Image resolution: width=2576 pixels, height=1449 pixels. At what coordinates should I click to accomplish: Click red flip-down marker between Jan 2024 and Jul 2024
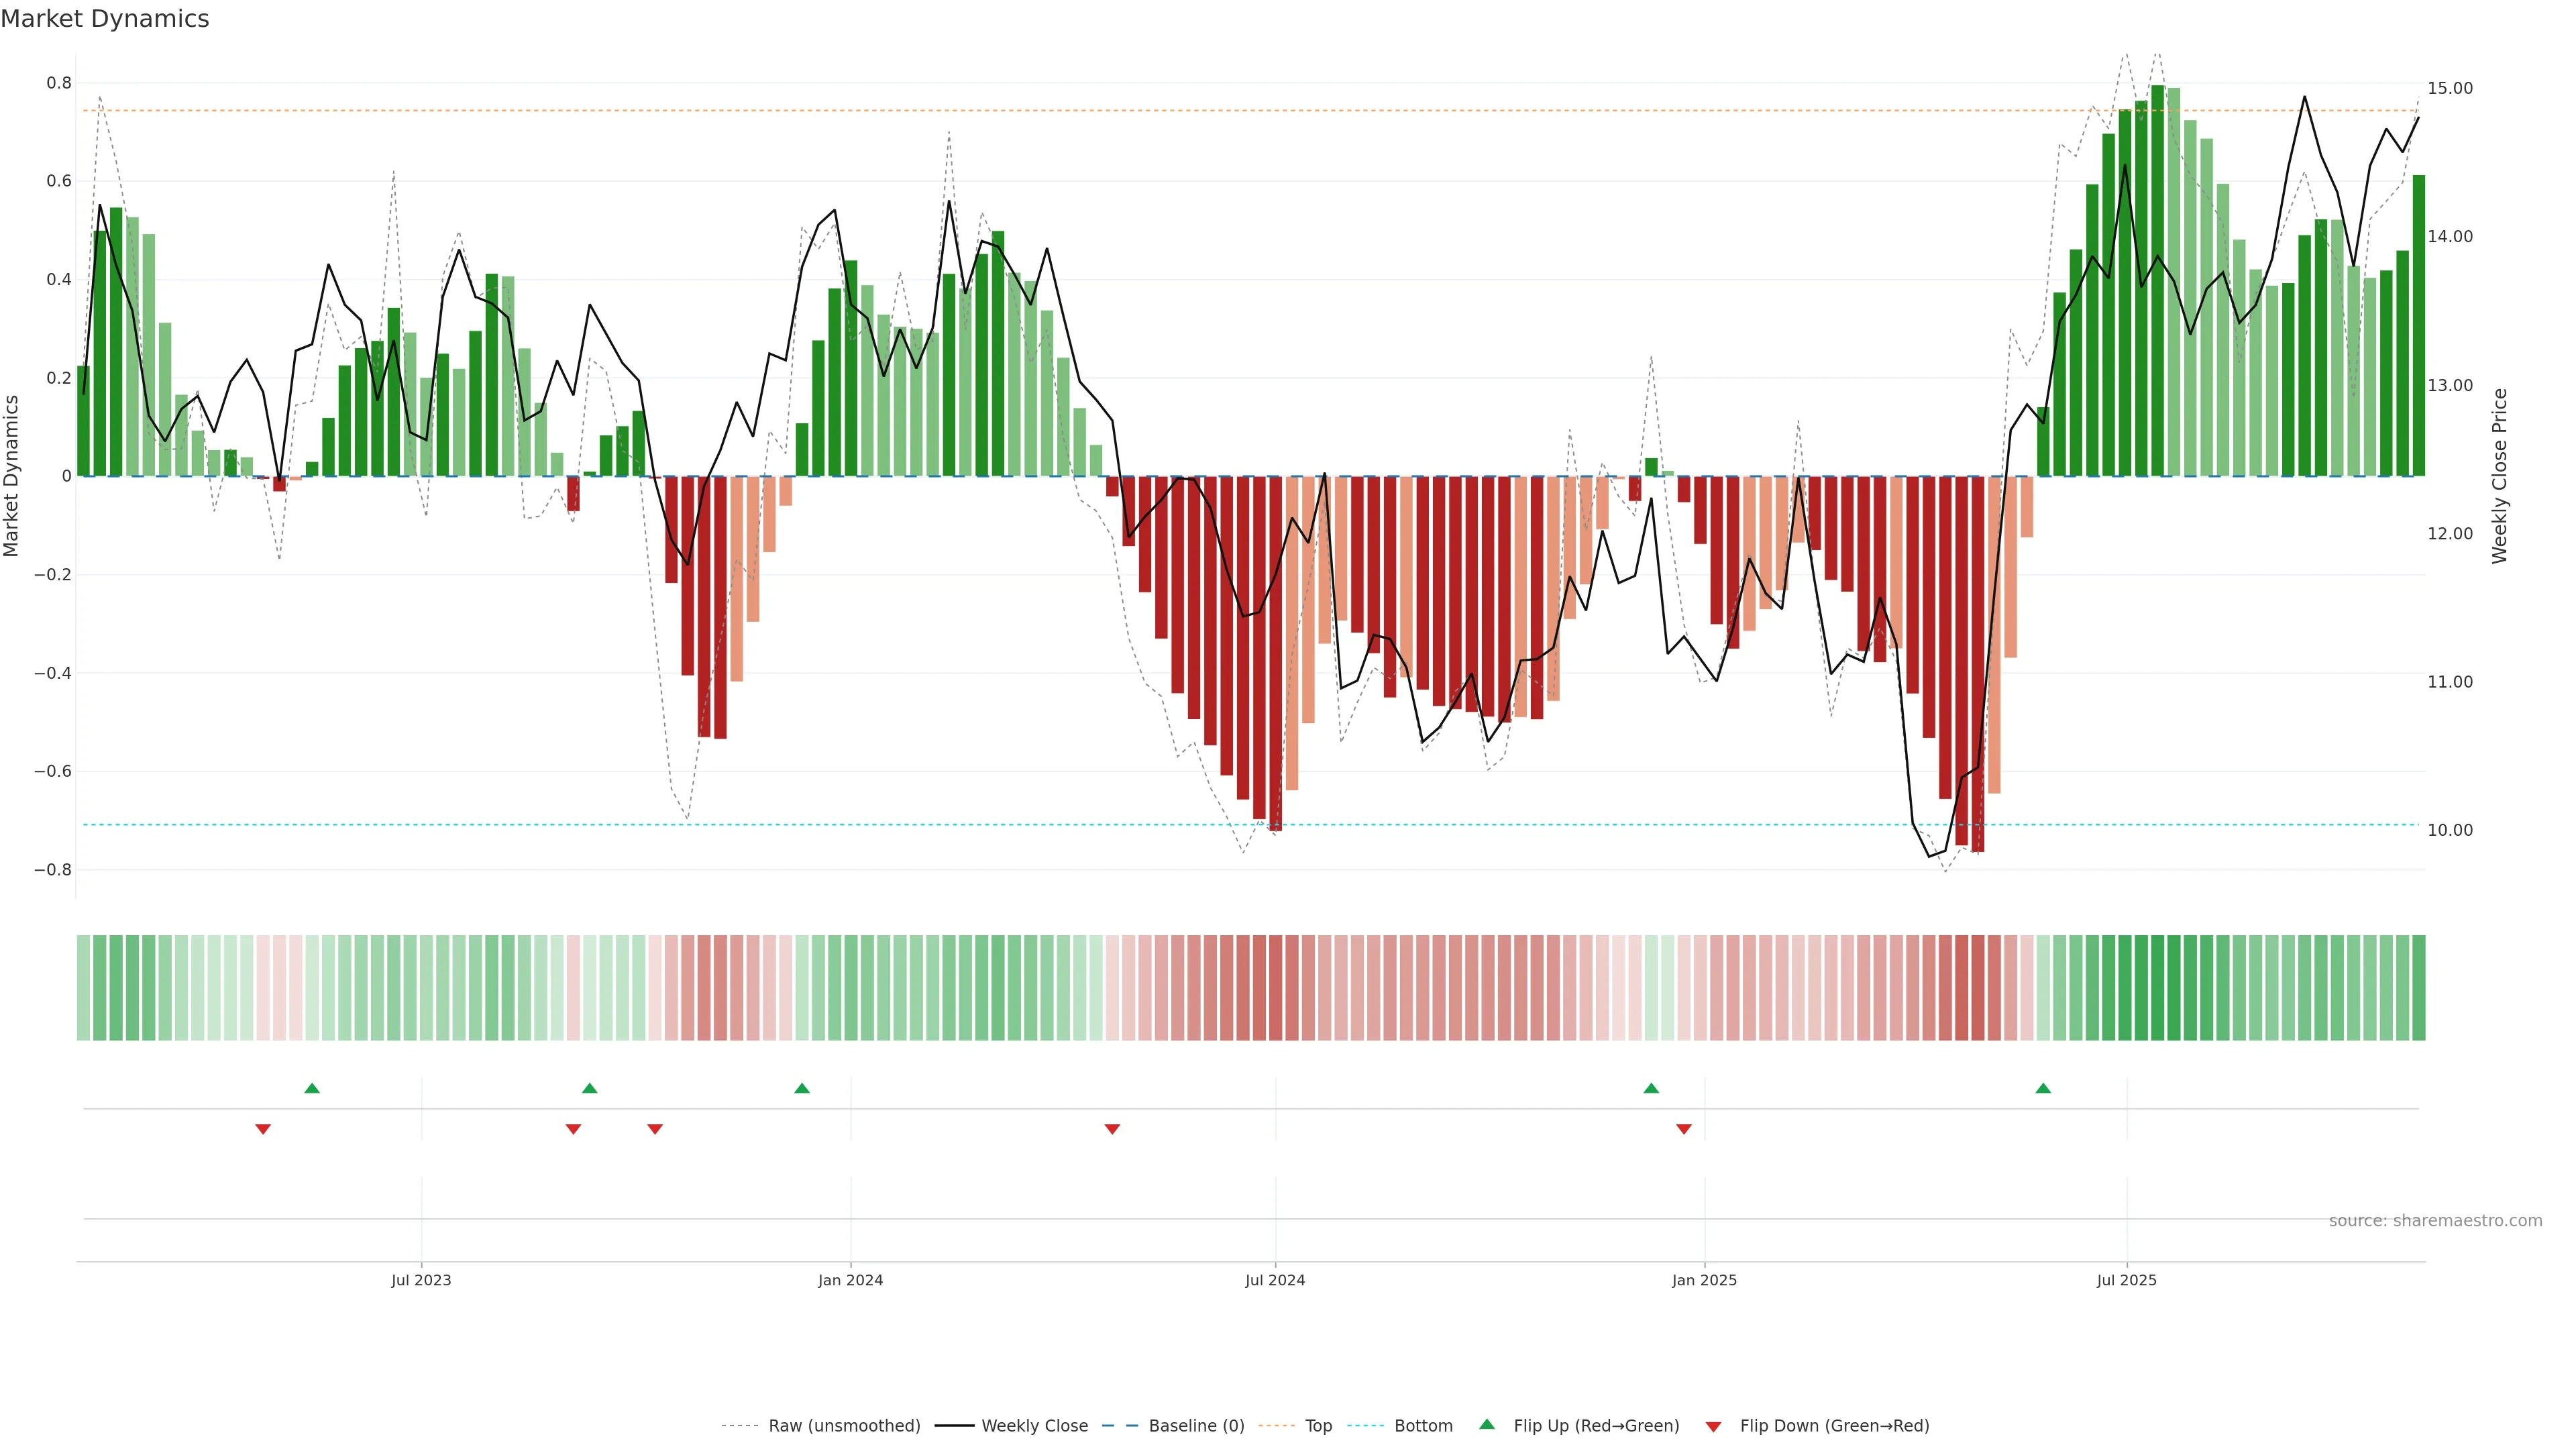pyautogui.click(x=1112, y=1129)
